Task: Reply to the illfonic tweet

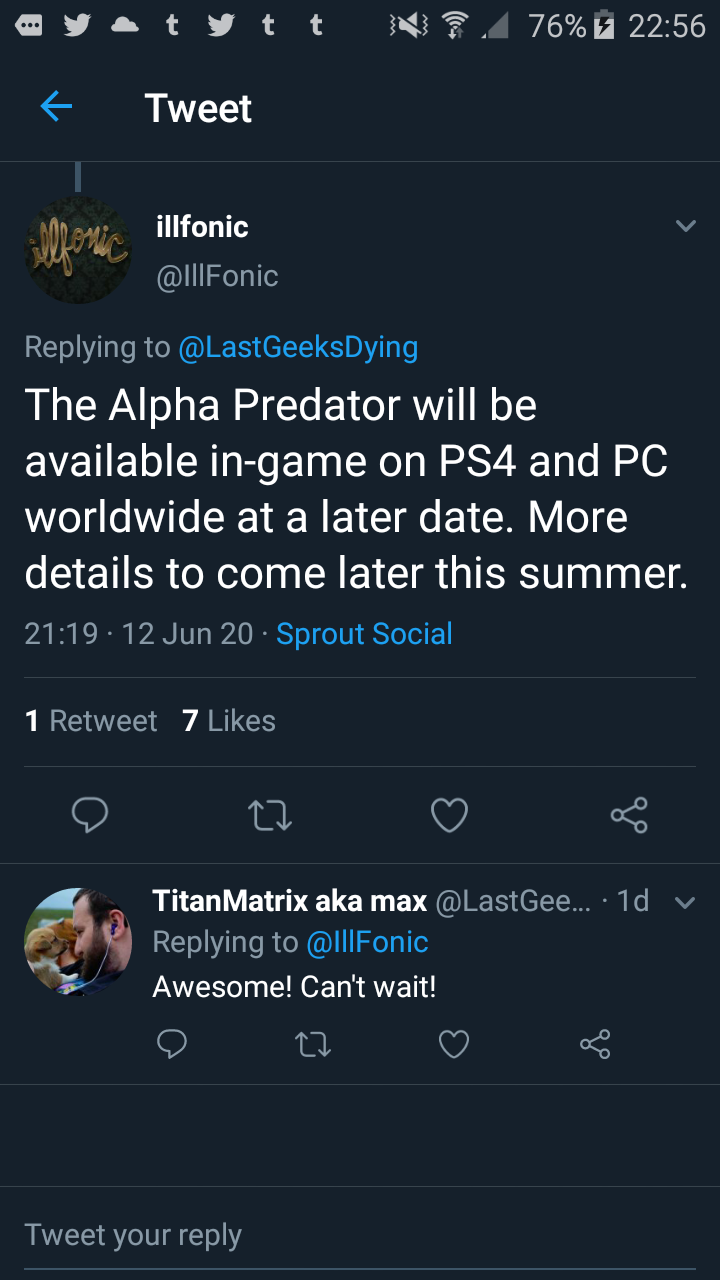Action: 90,815
